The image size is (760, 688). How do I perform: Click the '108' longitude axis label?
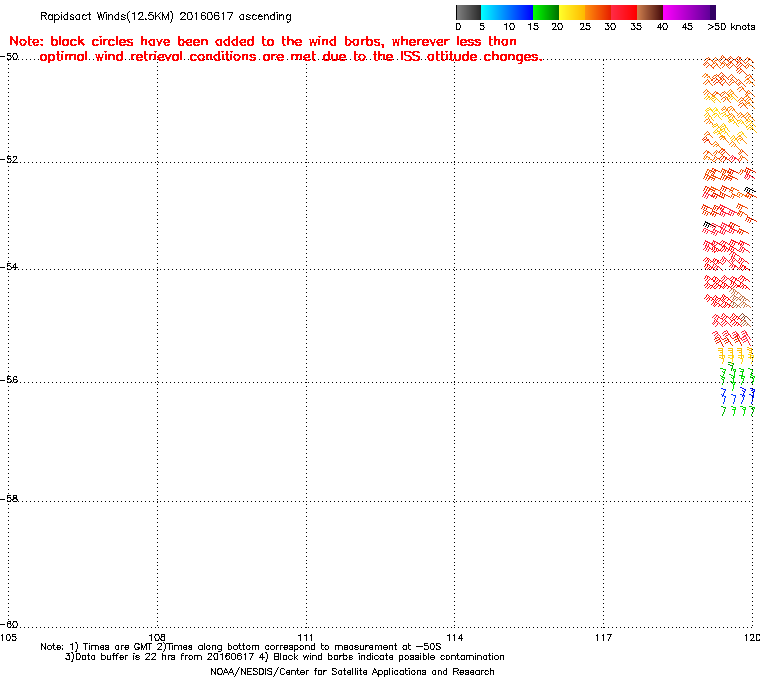(157, 637)
